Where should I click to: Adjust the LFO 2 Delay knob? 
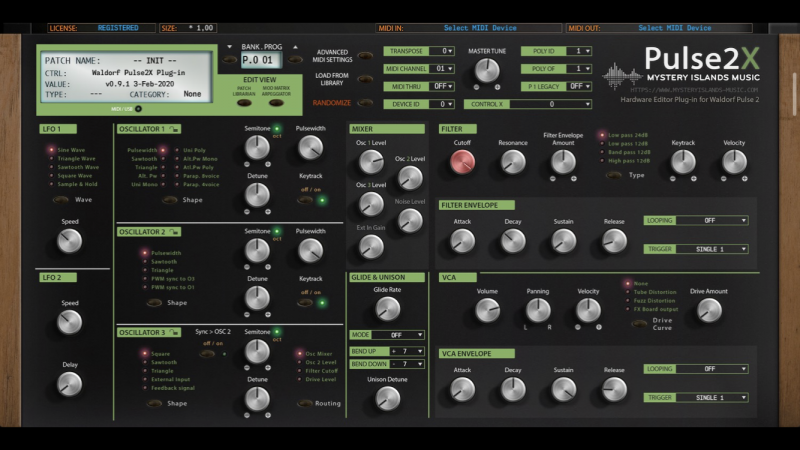tap(70, 384)
